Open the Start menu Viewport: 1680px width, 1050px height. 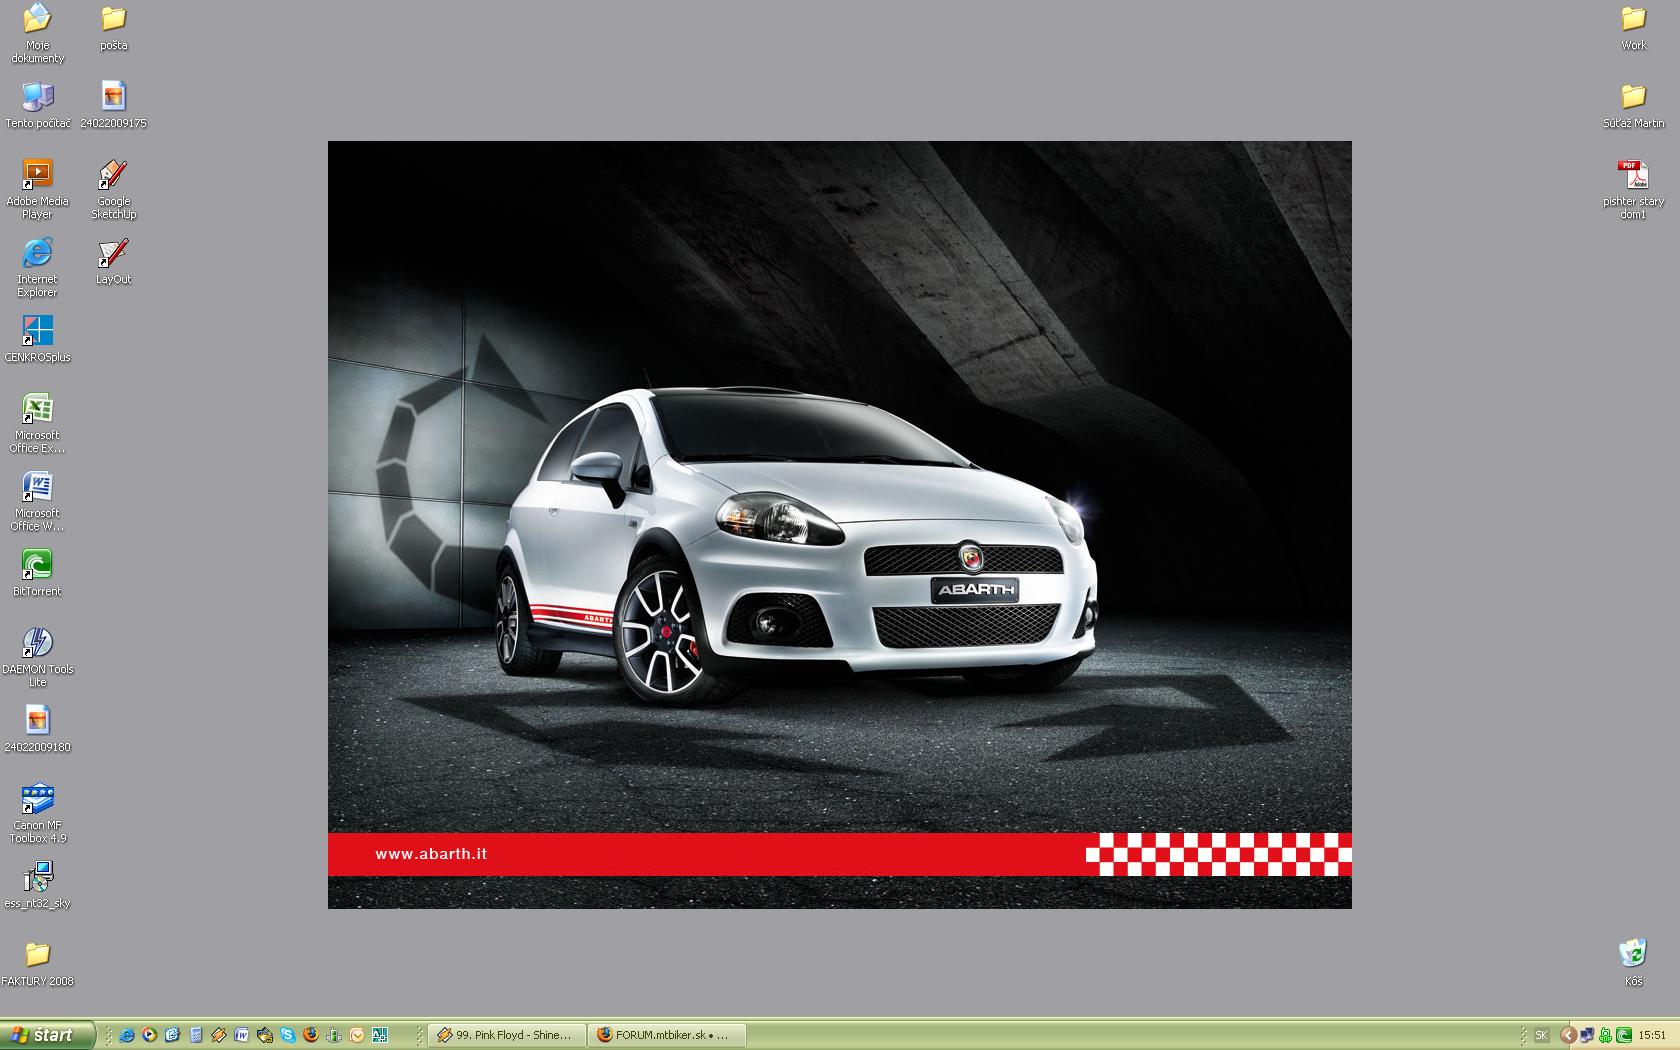[46, 1035]
